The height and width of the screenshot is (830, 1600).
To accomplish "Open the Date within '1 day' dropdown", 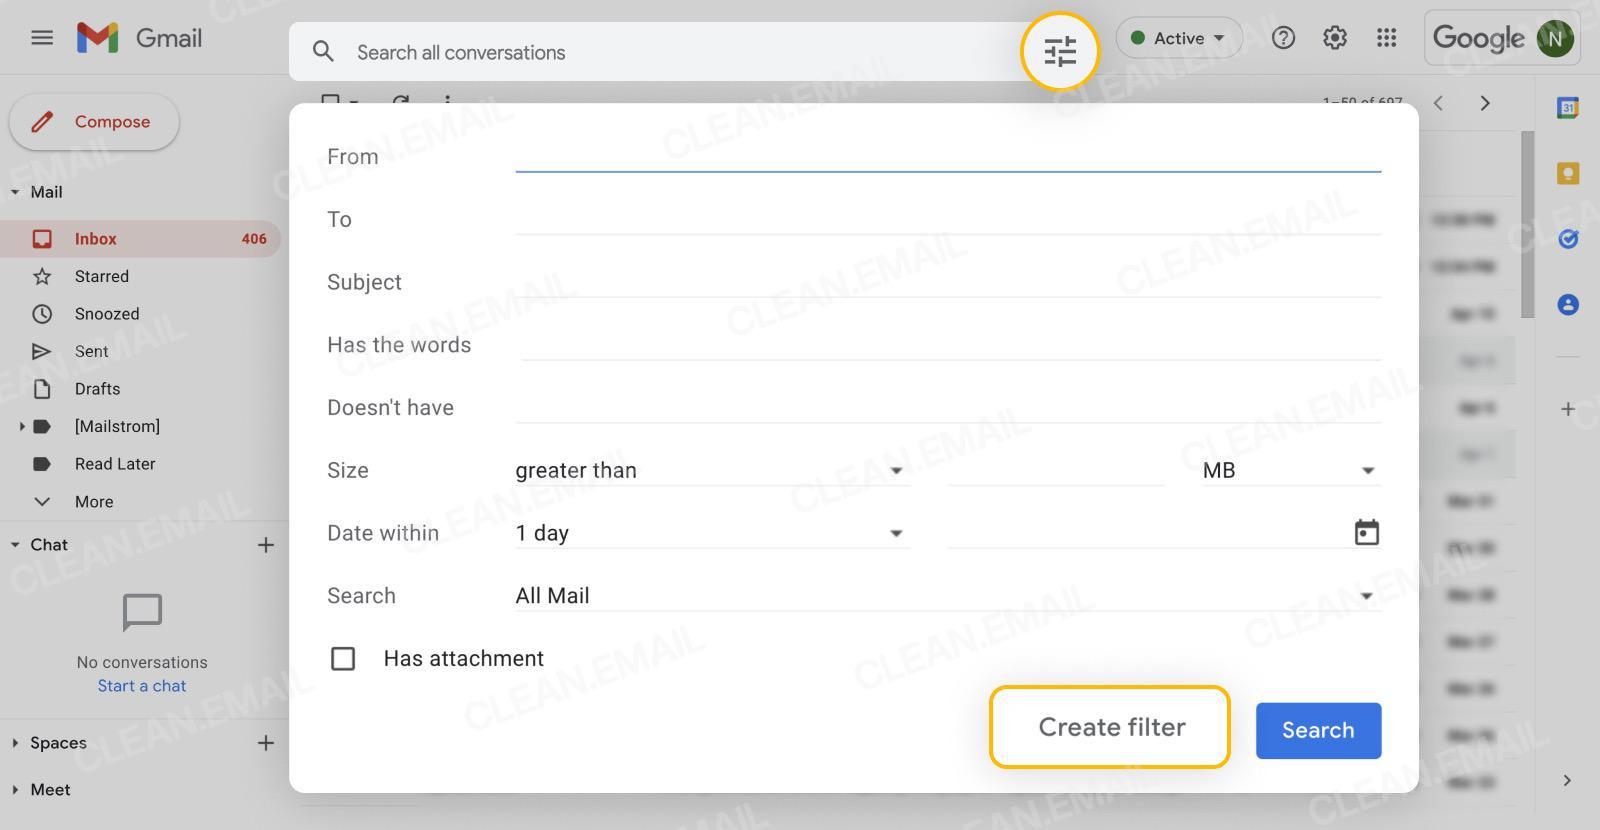I will pyautogui.click(x=710, y=534).
